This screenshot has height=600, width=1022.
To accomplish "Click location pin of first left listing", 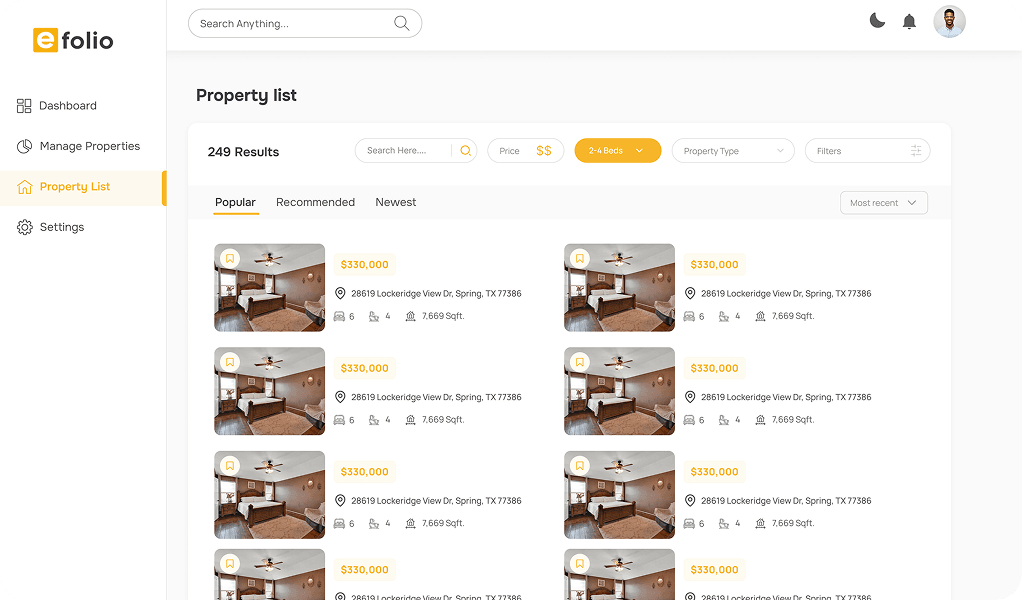I will (340, 294).
